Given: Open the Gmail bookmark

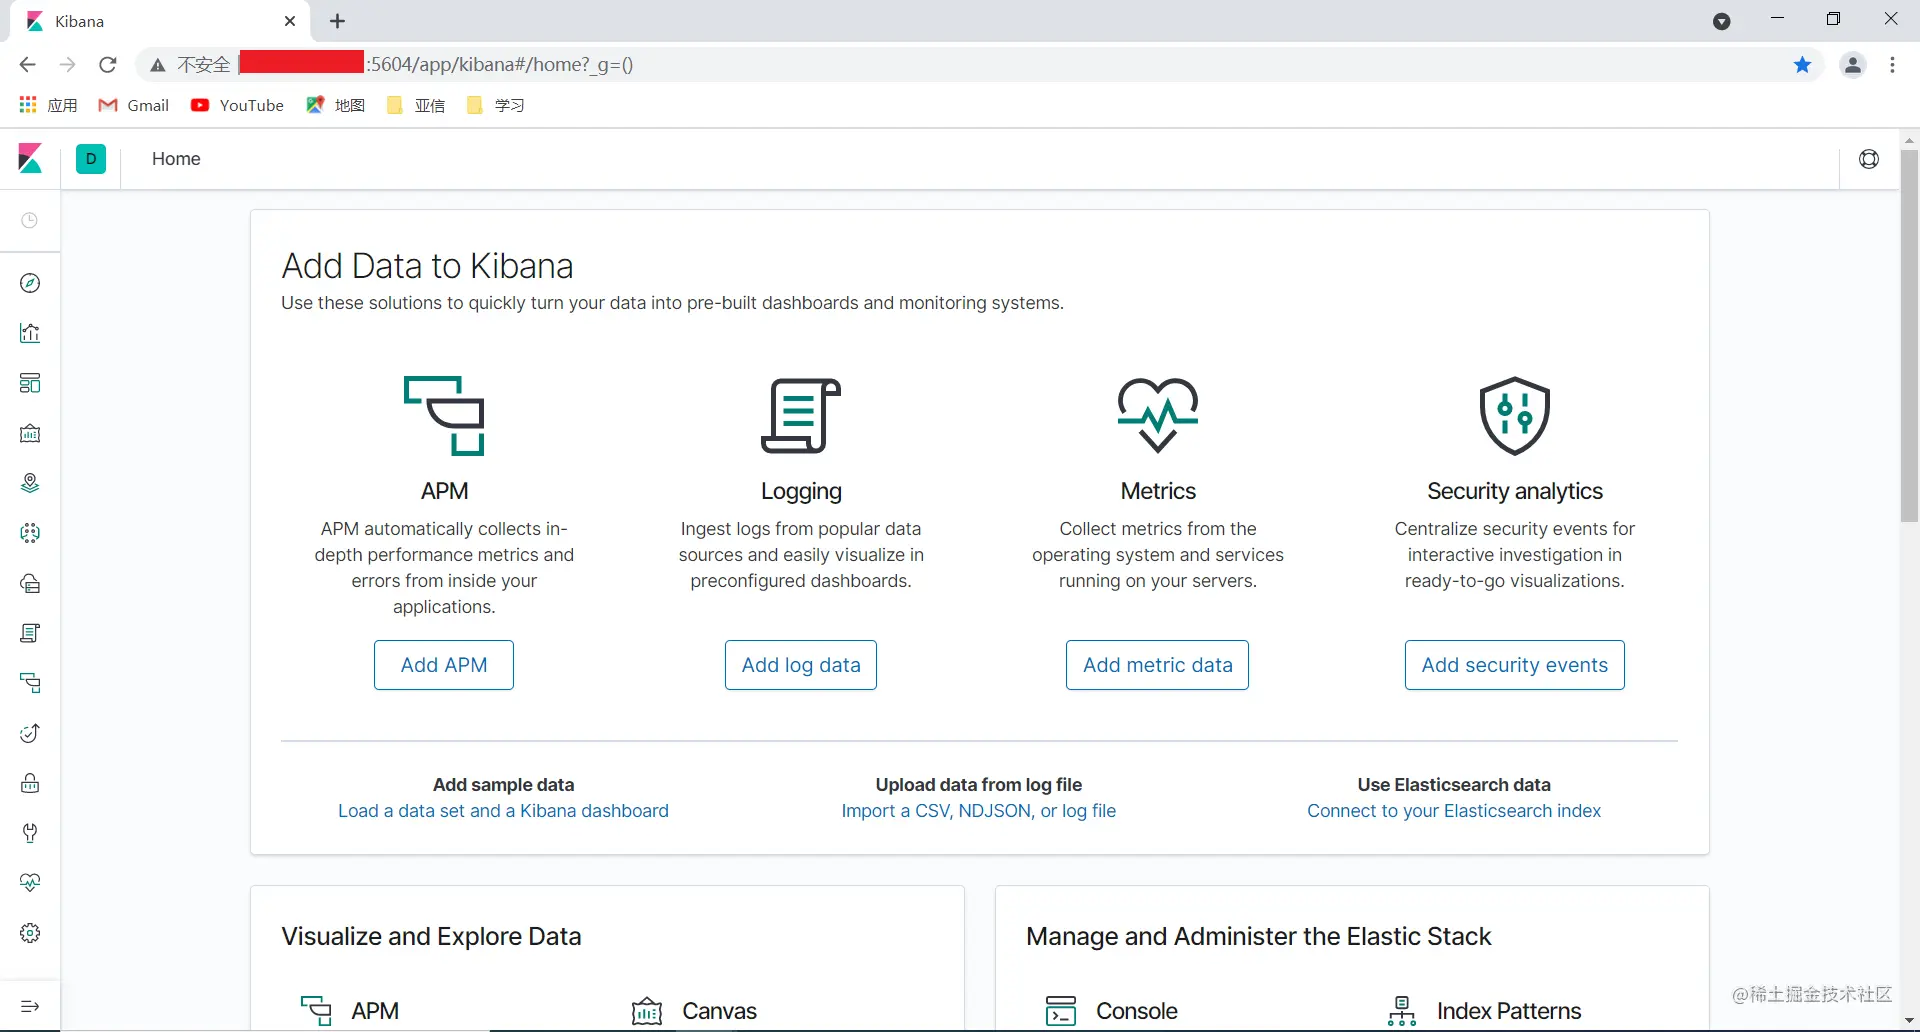Looking at the screenshot, I should click(134, 105).
